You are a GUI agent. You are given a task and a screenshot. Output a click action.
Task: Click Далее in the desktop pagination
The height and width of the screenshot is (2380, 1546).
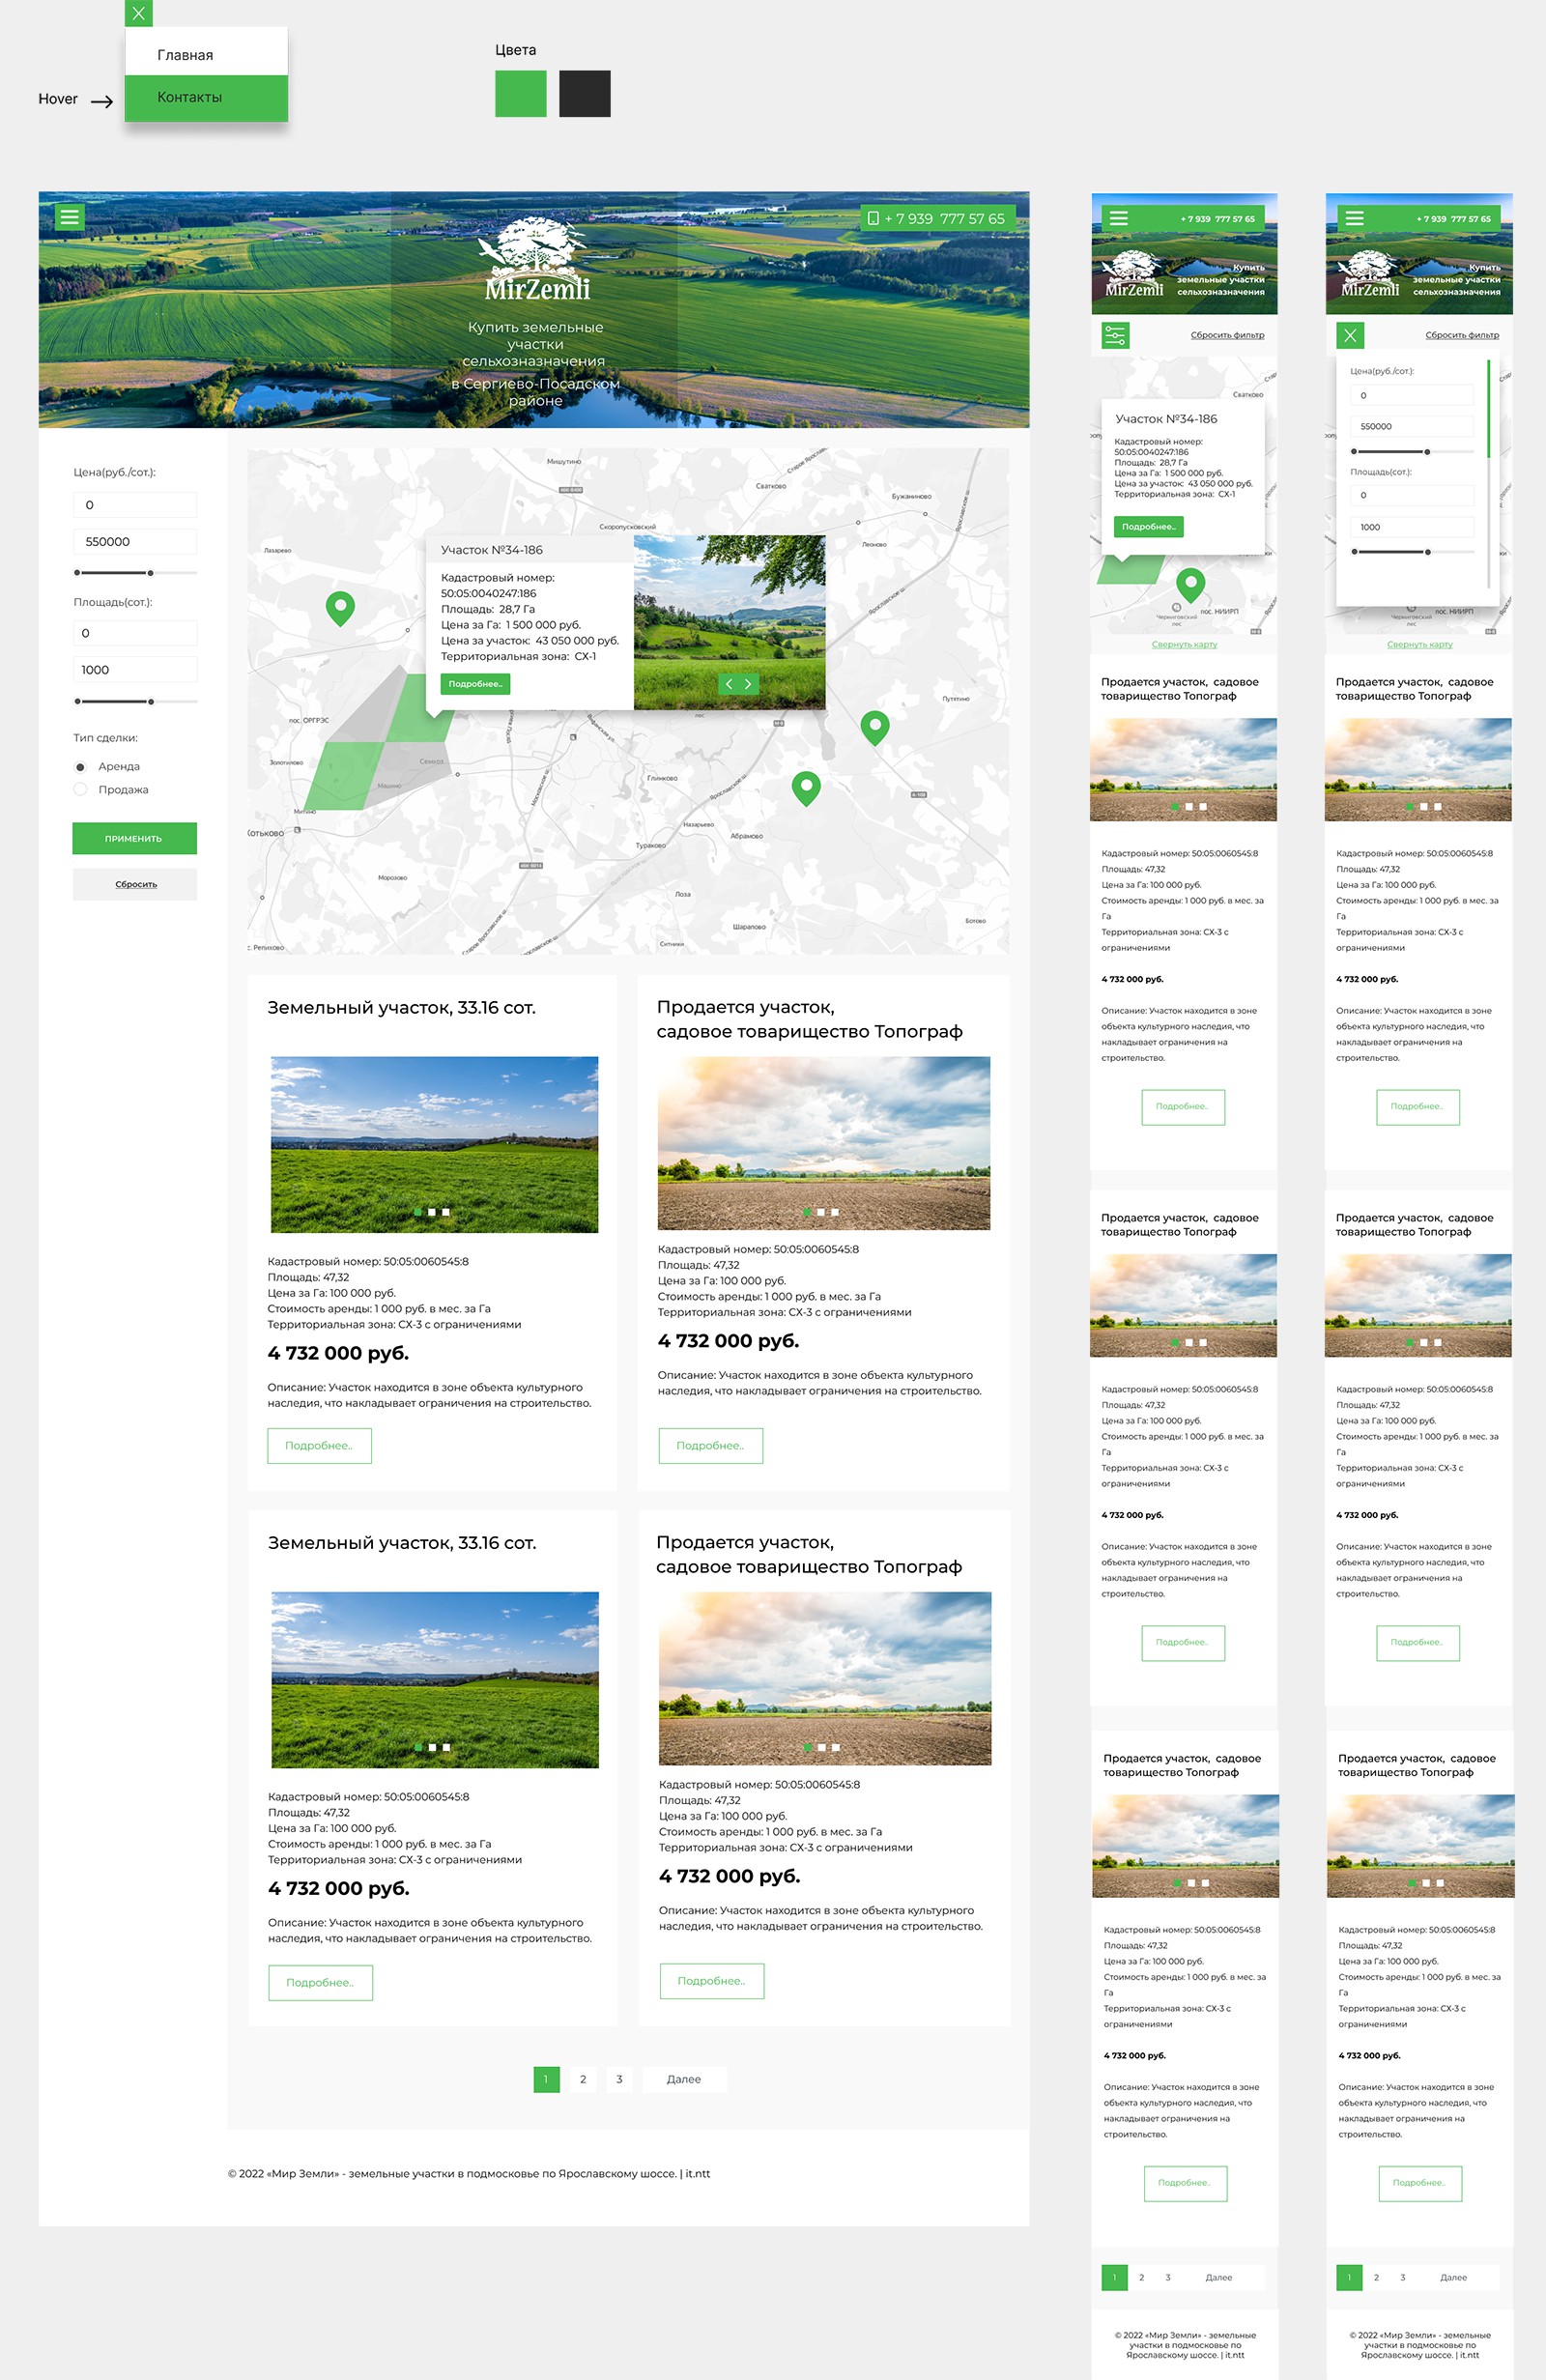[684, 2079]
